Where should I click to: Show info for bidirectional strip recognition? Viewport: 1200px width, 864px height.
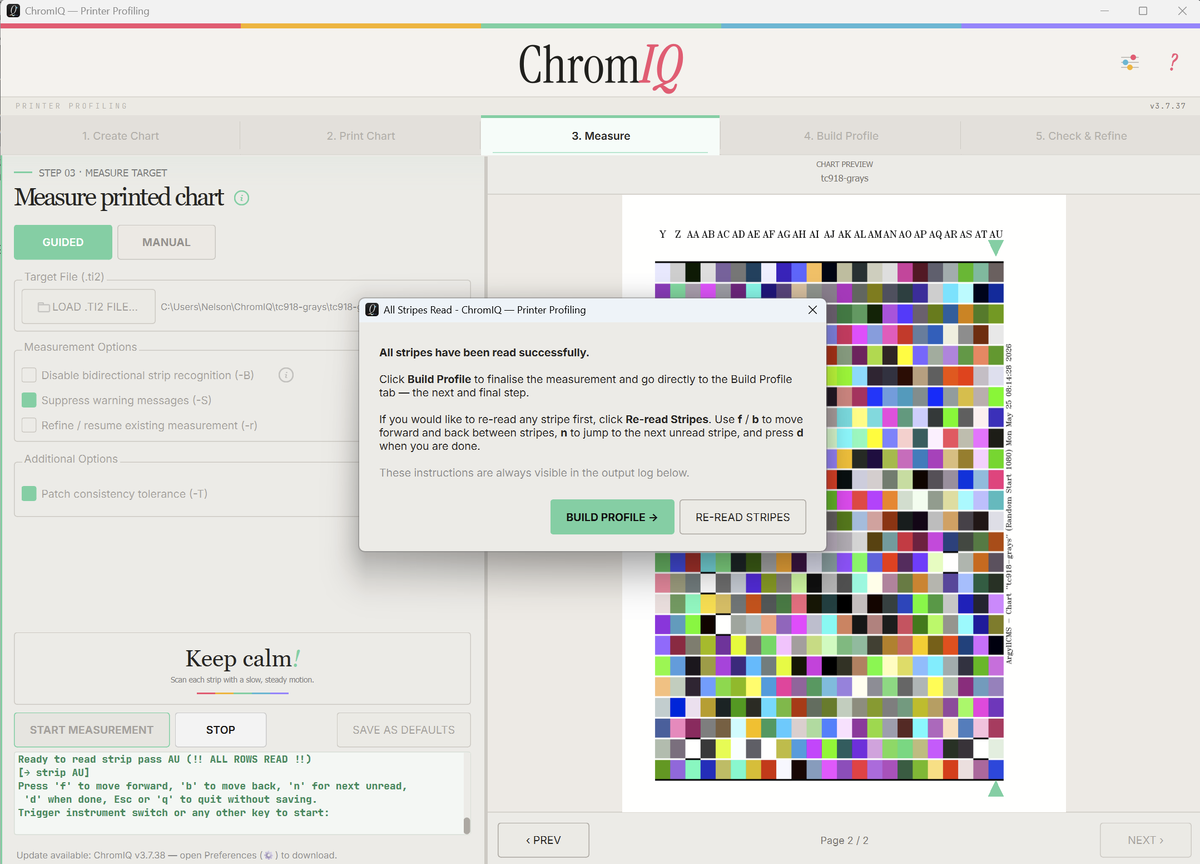[285, 375]
